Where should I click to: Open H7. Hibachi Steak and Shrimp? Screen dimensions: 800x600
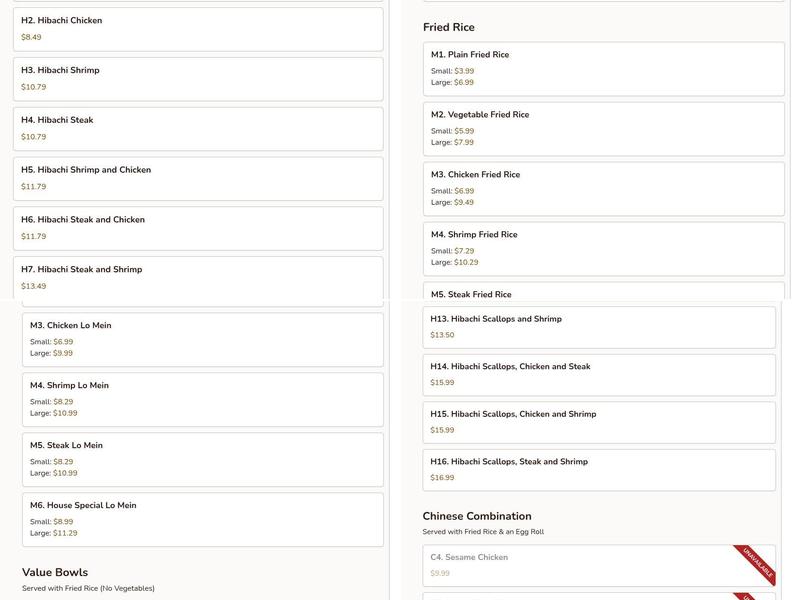pos(197,278)
